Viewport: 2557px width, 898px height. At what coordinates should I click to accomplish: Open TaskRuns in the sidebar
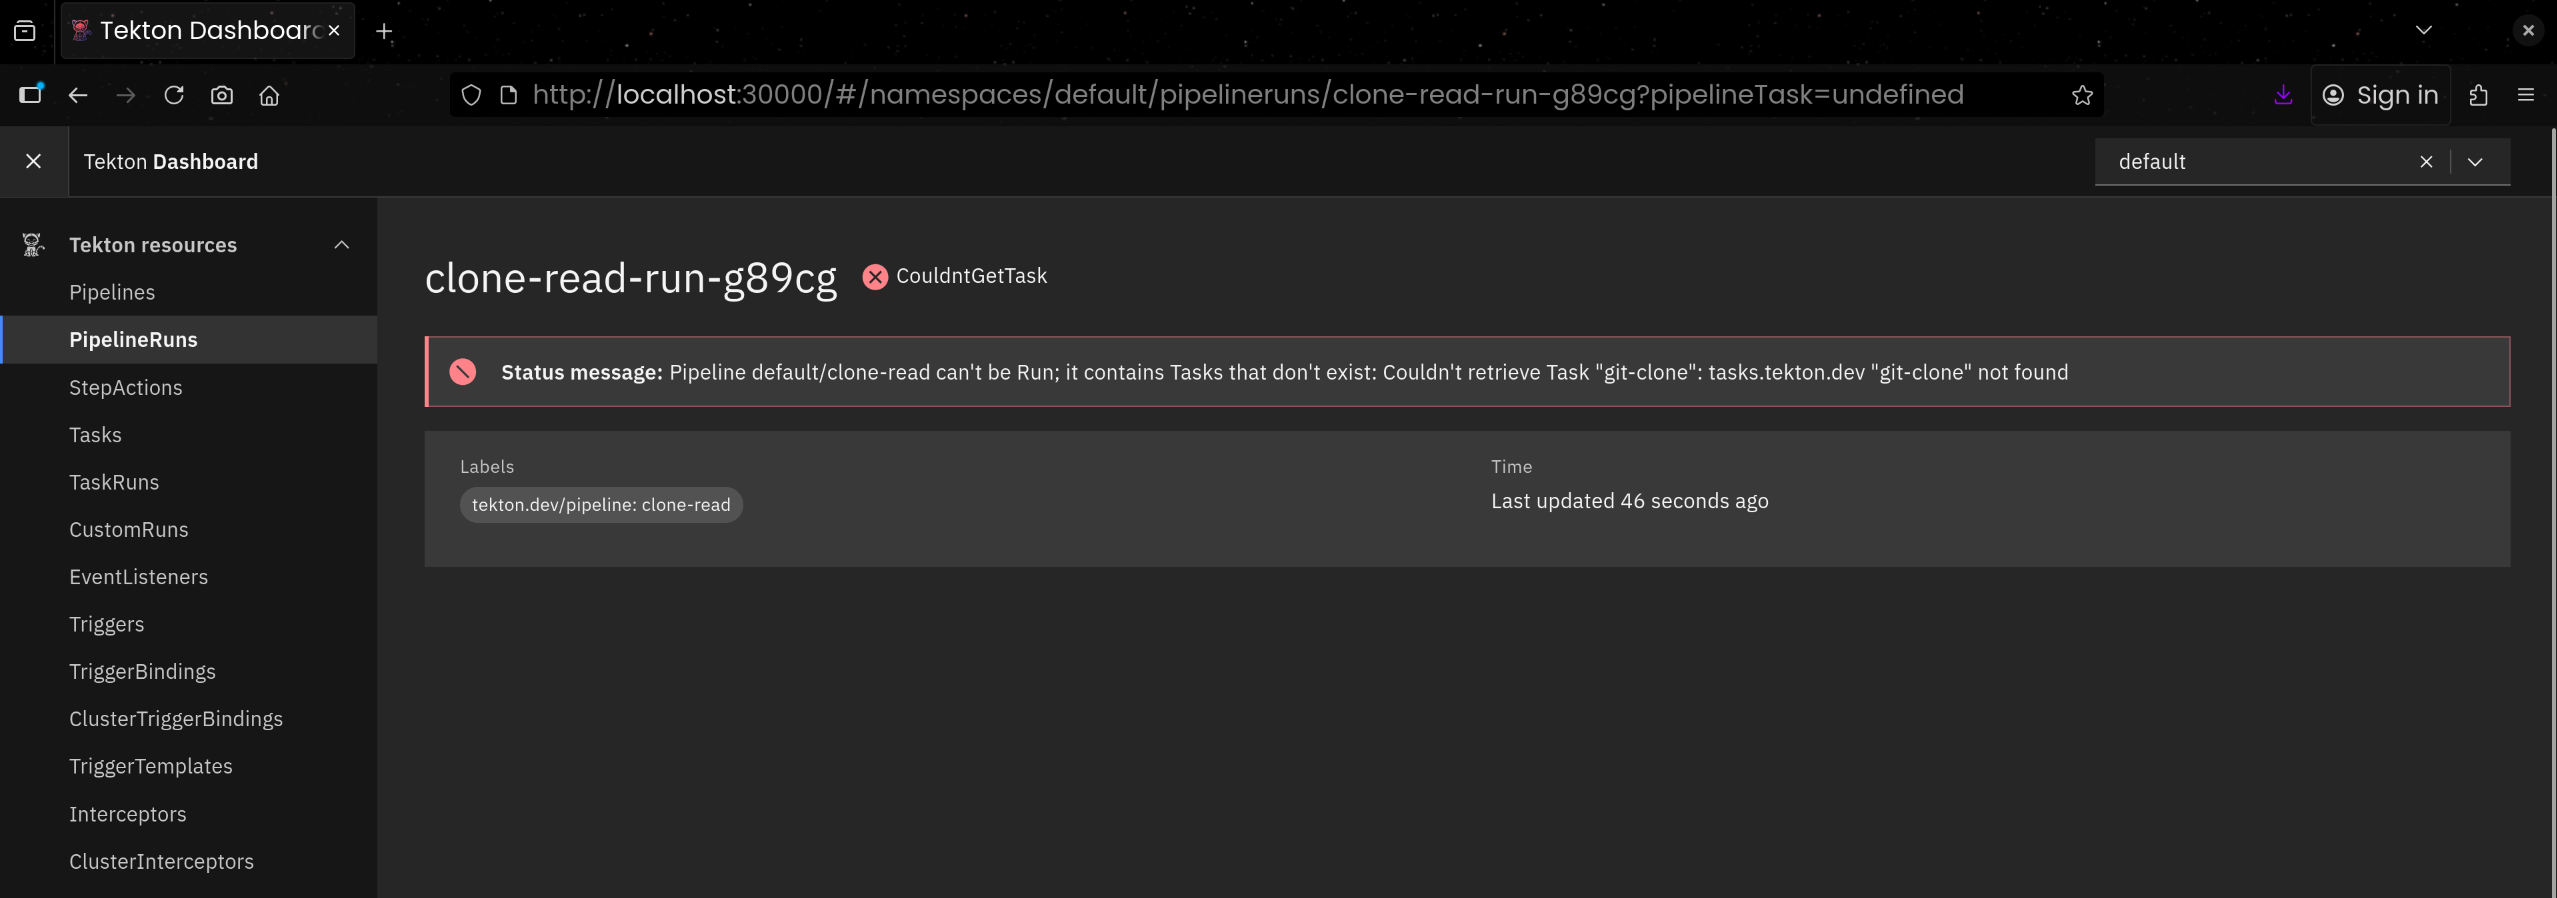point(114,482)
